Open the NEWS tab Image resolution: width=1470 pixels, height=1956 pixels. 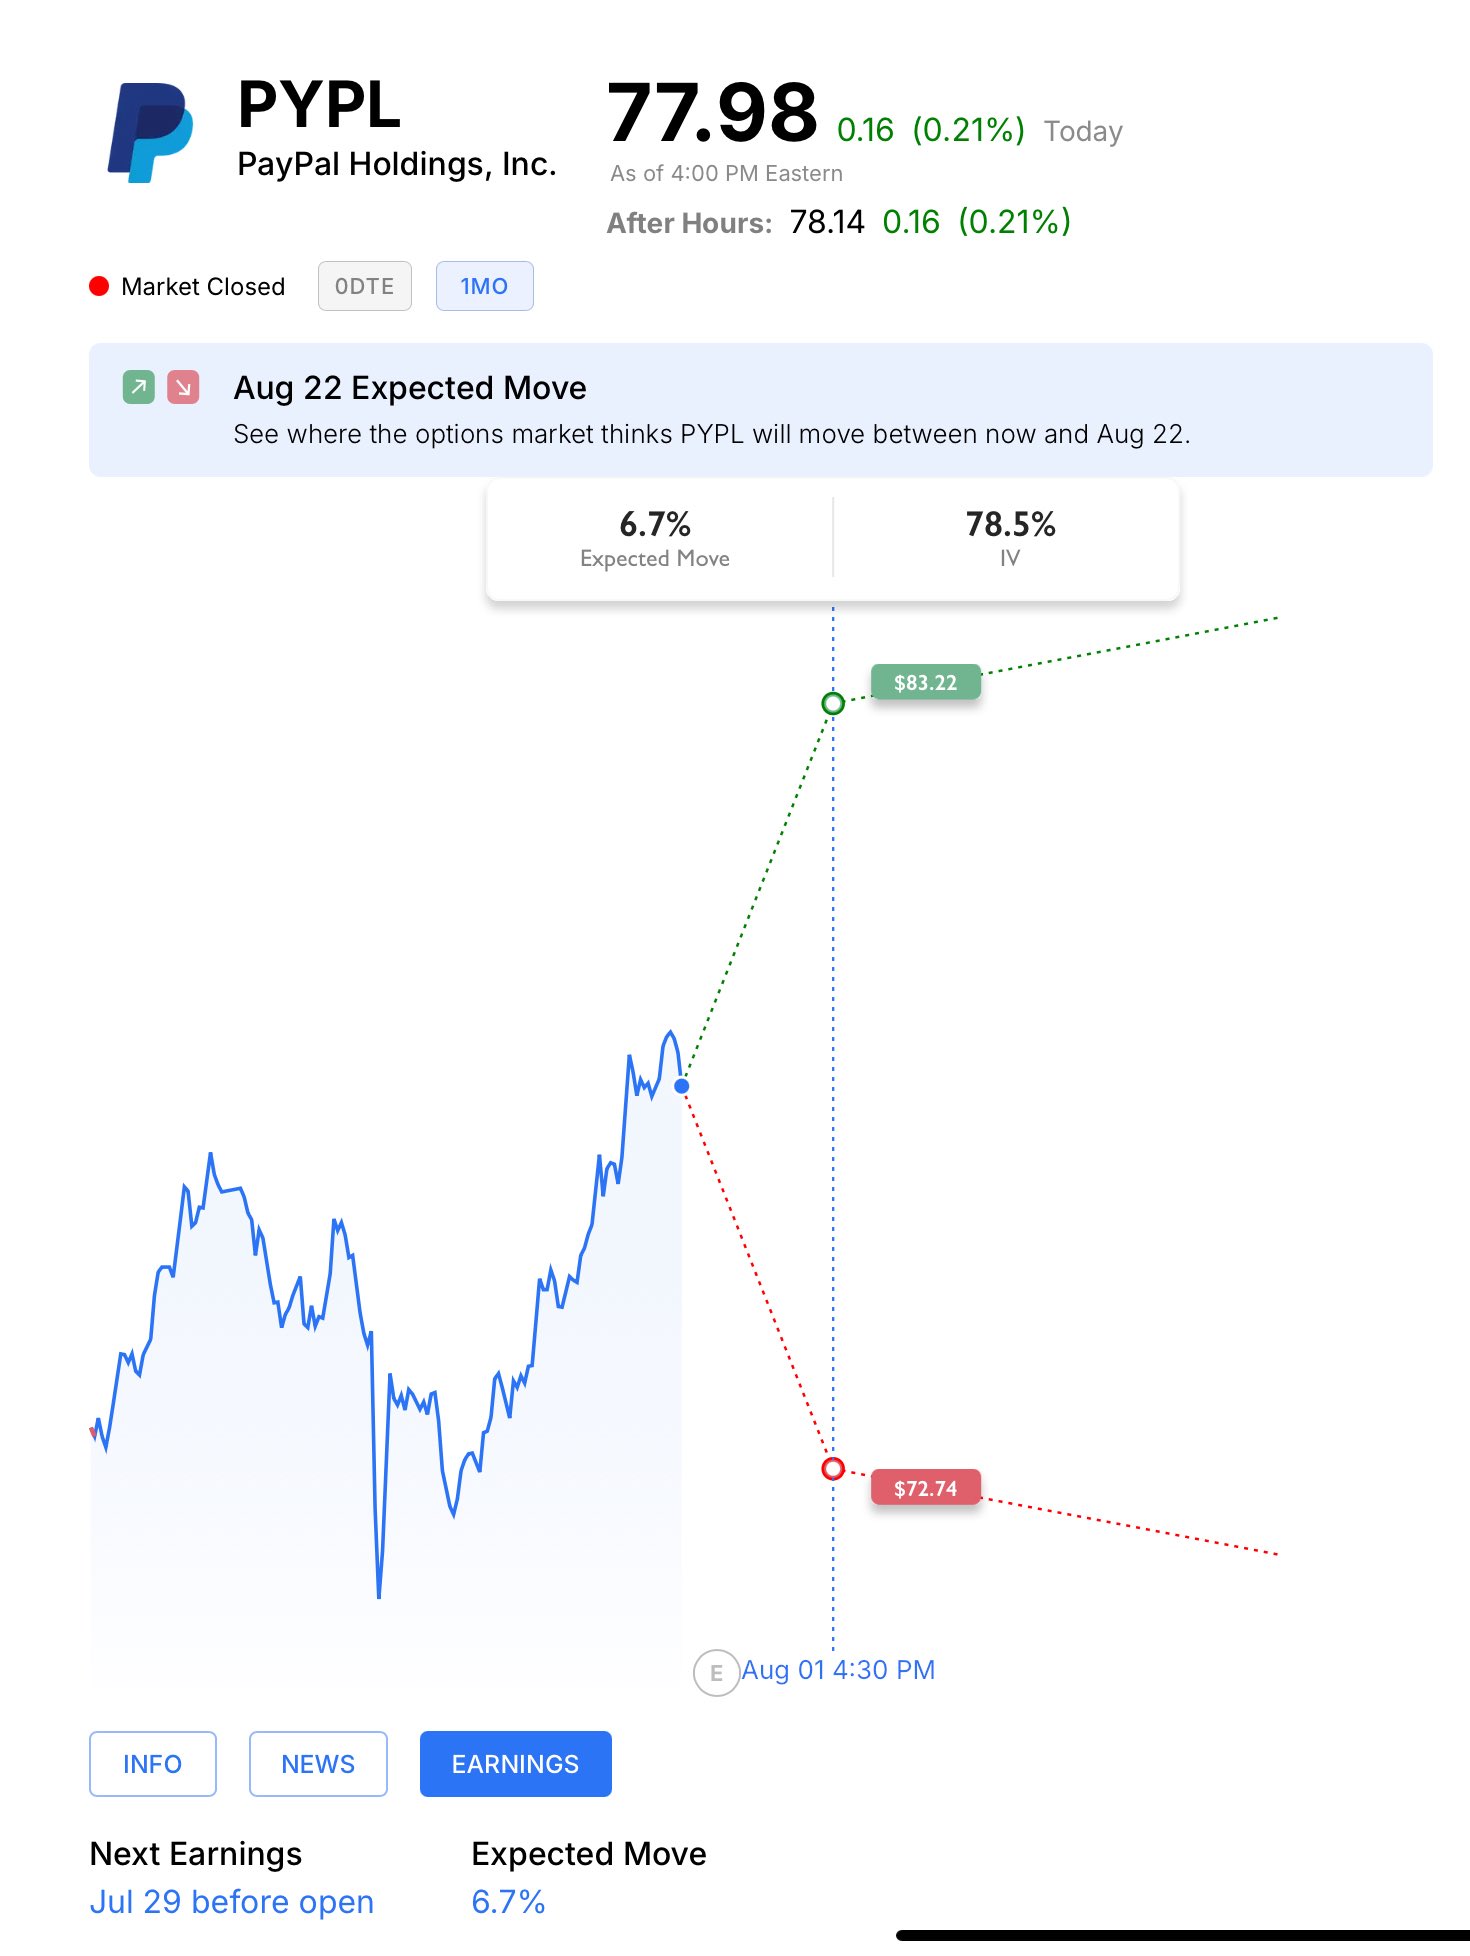coord(318,1764)
